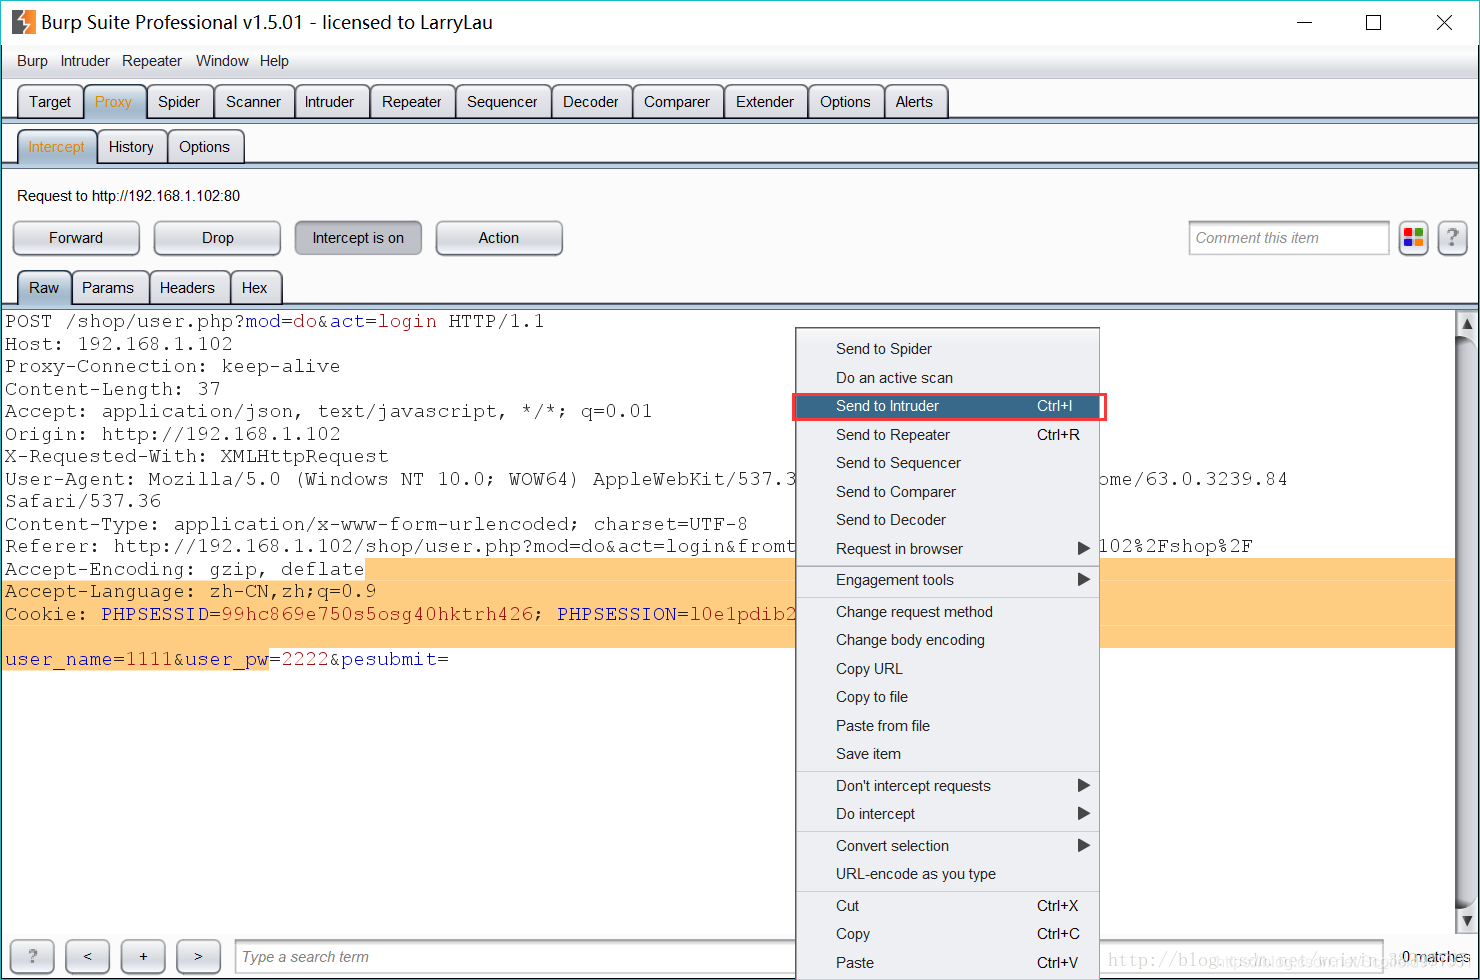1480x980 pixels.
Task: Open the Headers view tab
Action: coord(187,288)
